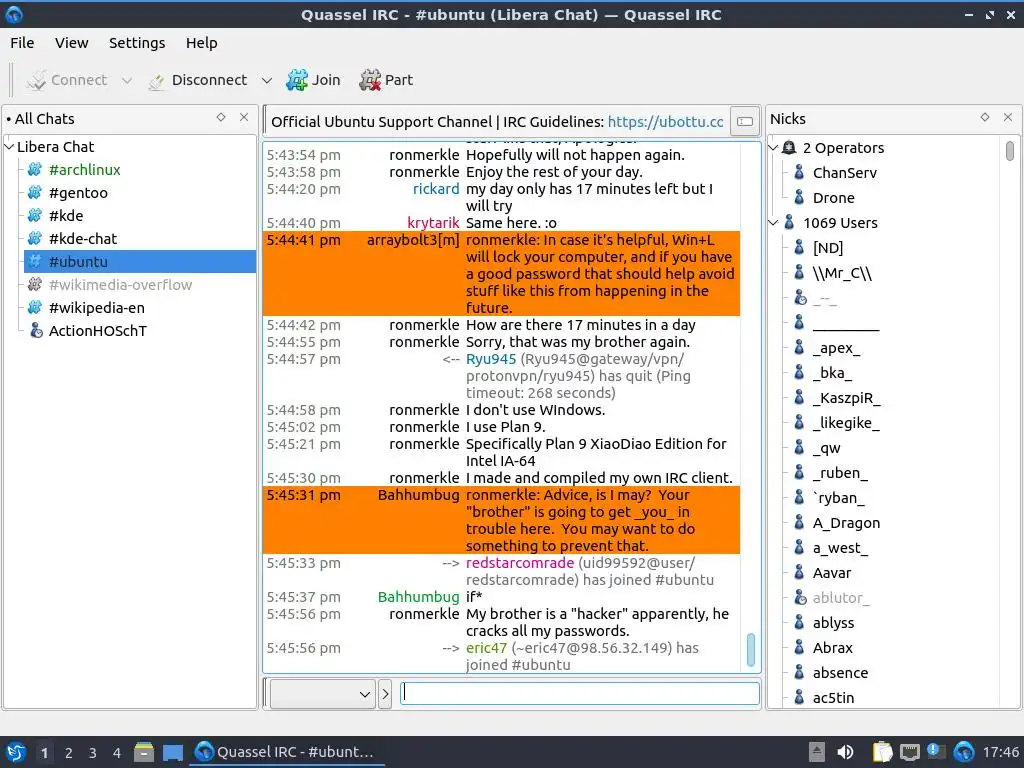Click the #ubuntu channel icon

point(35,261)
